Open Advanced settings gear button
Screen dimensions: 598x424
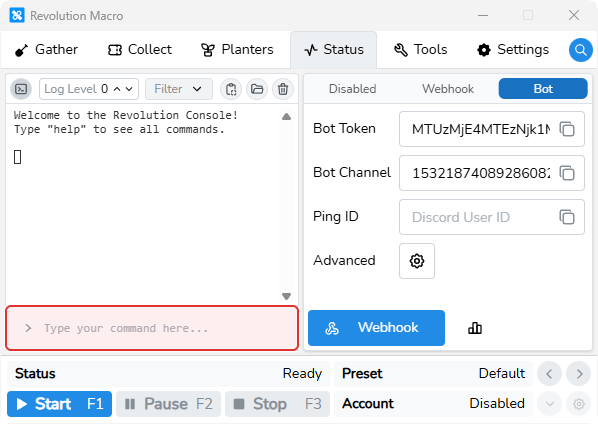pyautogui.click(x=417, y=261)
